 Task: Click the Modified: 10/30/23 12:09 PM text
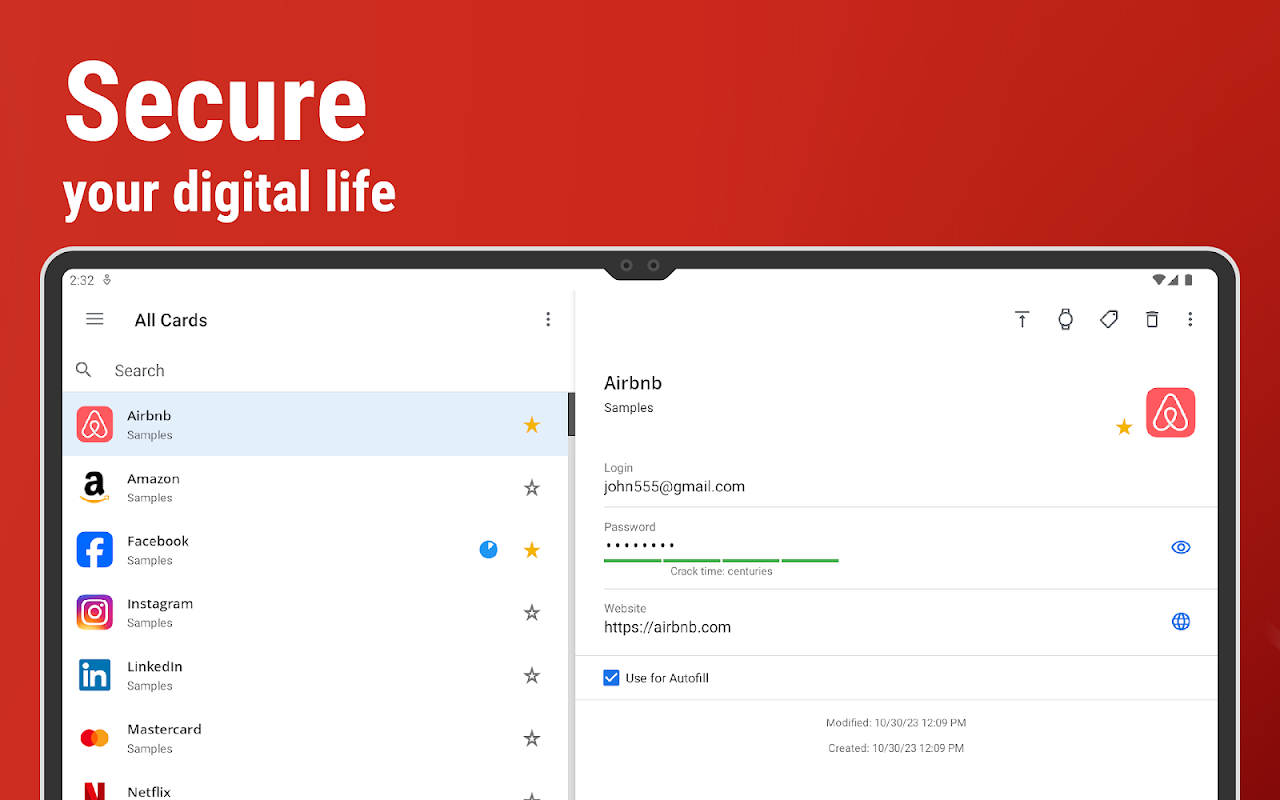click(896, 722)
